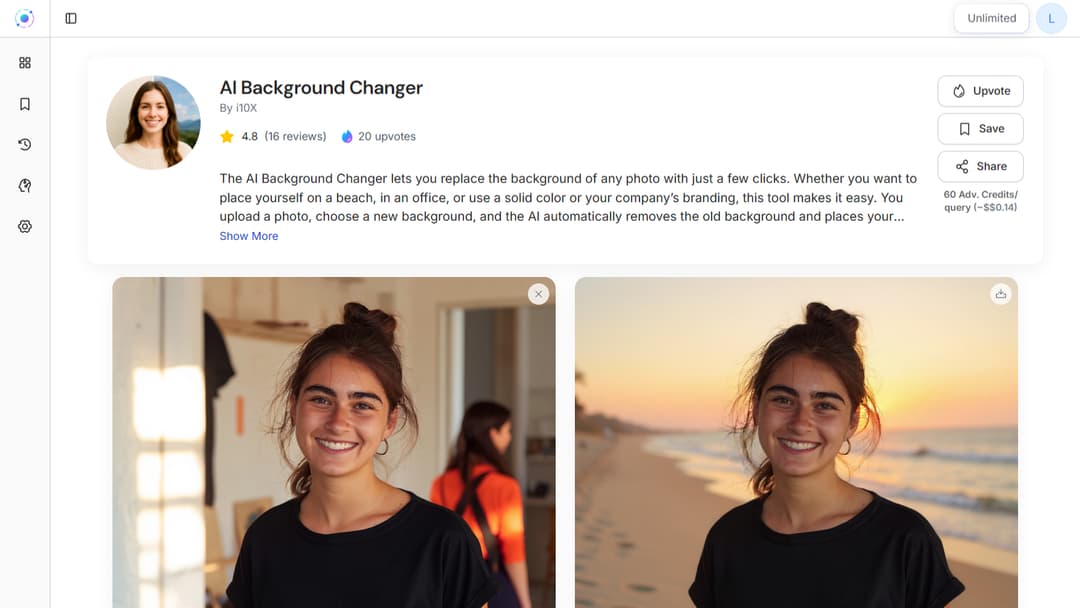Open the beach background result image
1080x608 pixels.
point(796,450)
